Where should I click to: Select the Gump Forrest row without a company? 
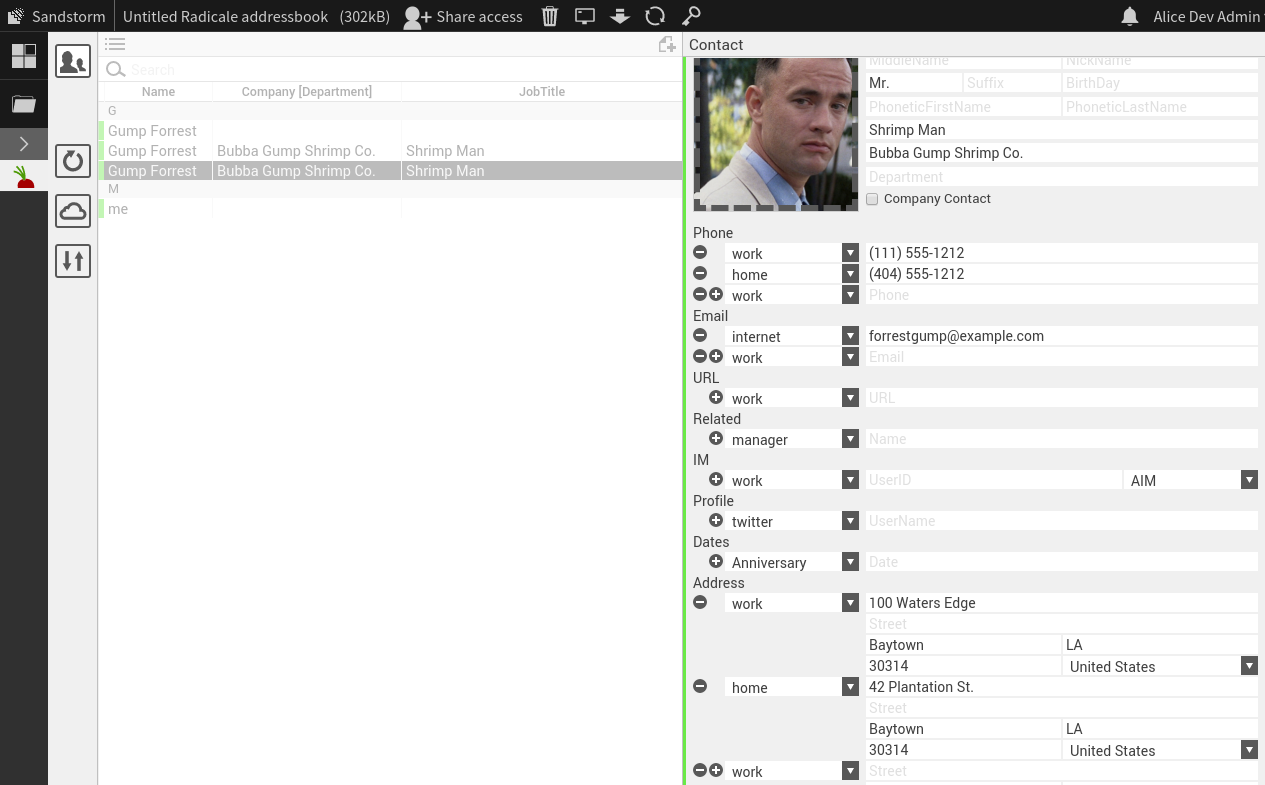pyautogui.click(x=392, y=131)
